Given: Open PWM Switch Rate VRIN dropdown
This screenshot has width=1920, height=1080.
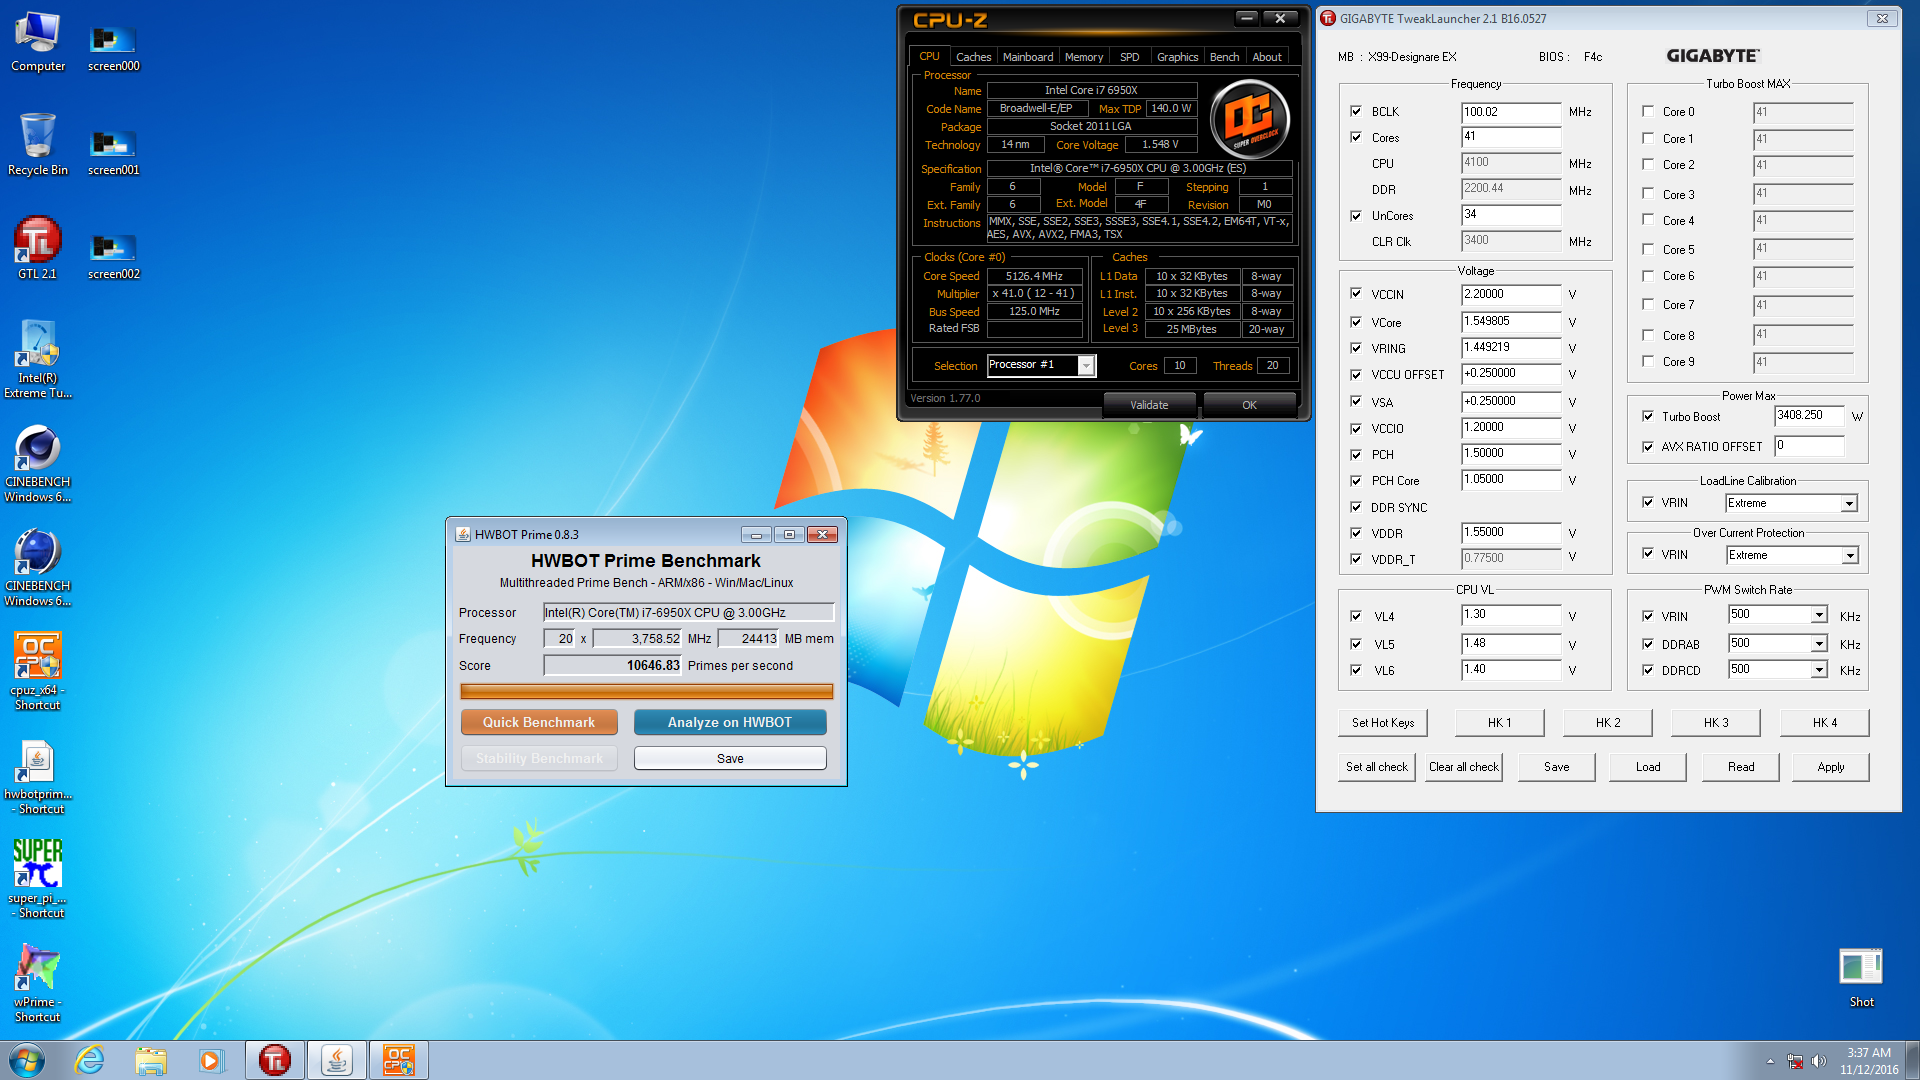Looking at the screenshot, I should [x=1819, y=615].
